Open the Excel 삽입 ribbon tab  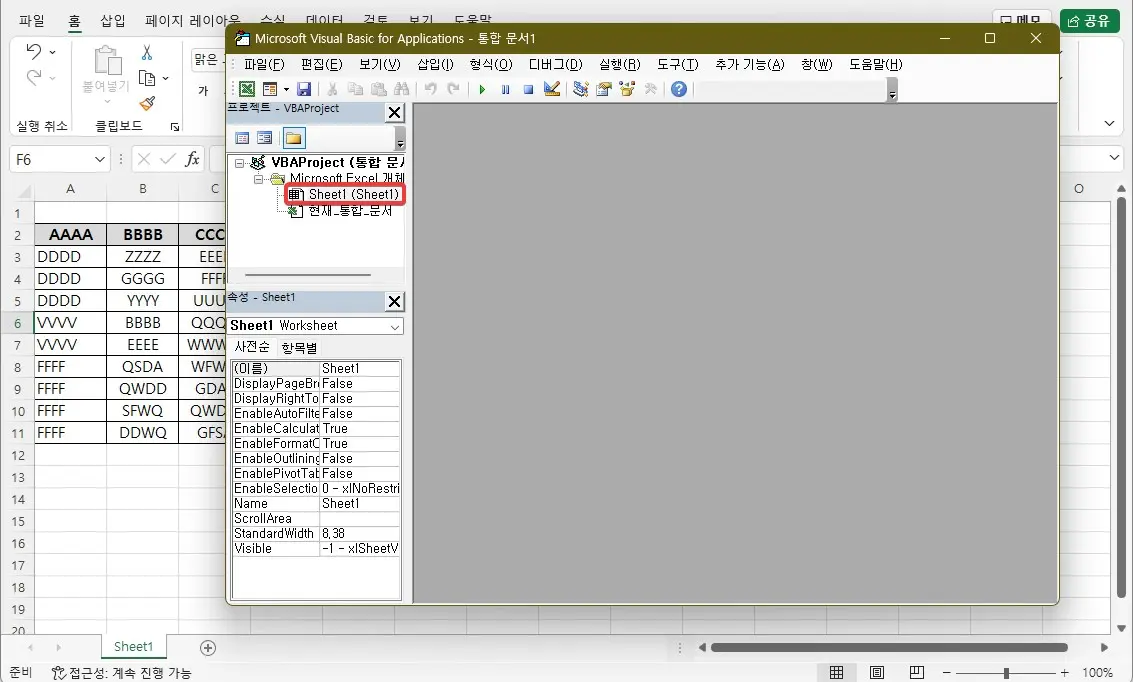(113, 21)
